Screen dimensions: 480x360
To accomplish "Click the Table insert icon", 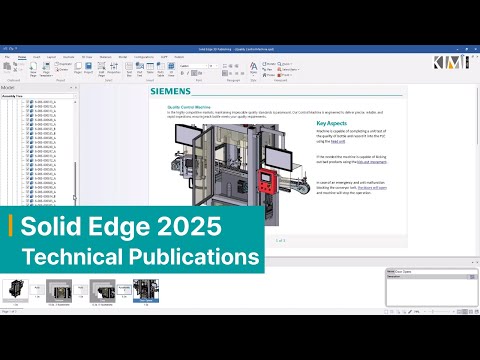I will pyautogui.click(x=150, y=68).
